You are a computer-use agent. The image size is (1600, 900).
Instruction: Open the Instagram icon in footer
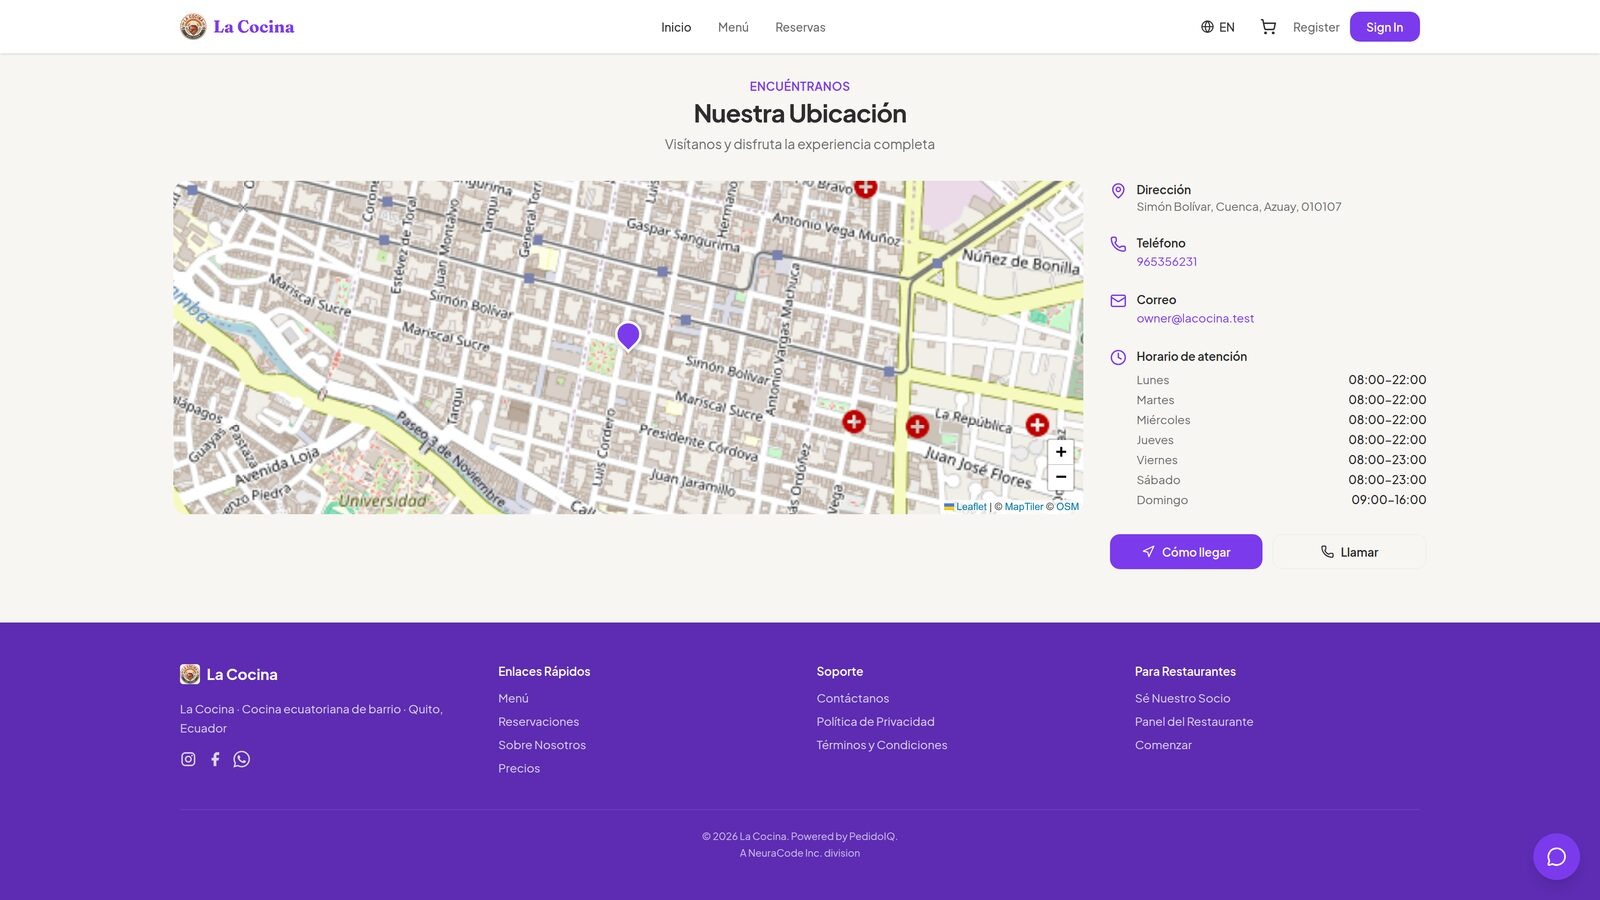(x=188, y=759)
